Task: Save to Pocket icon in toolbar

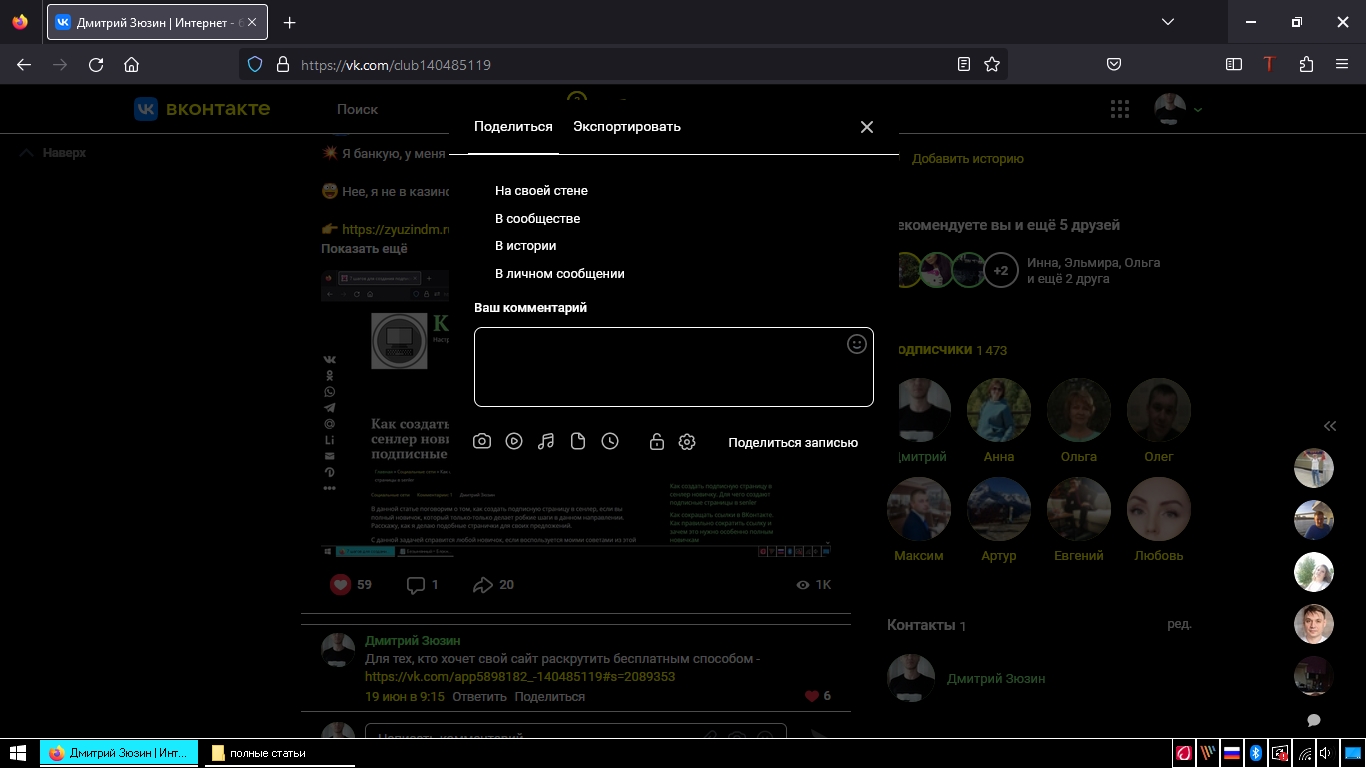Action: pos(1114,64)
